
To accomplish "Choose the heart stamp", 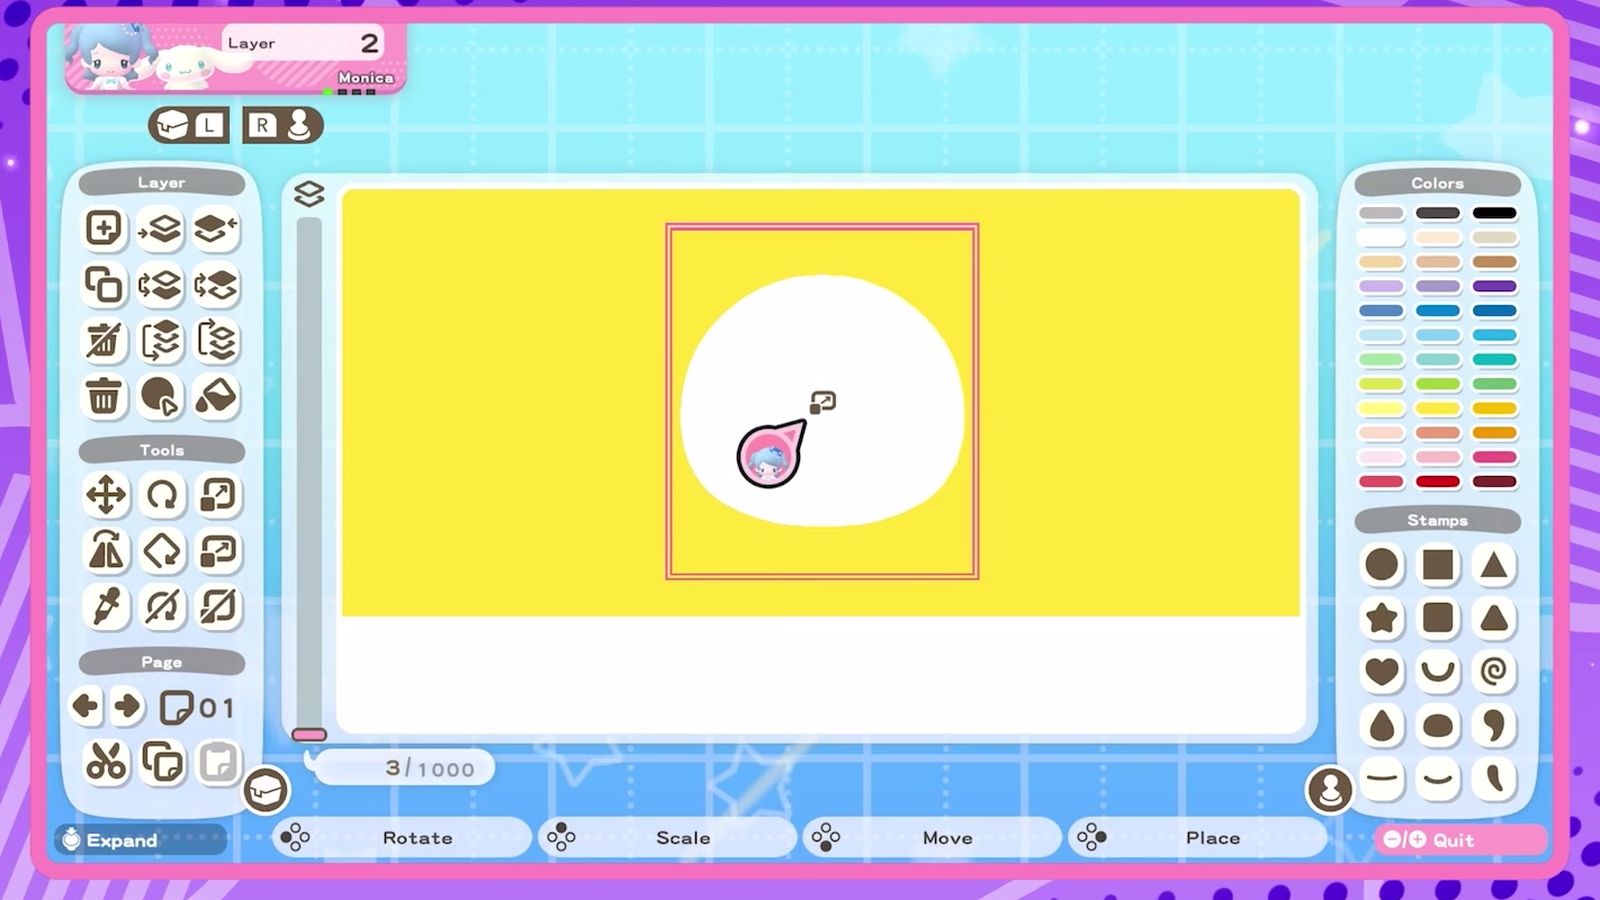I will coord(1382,671).
